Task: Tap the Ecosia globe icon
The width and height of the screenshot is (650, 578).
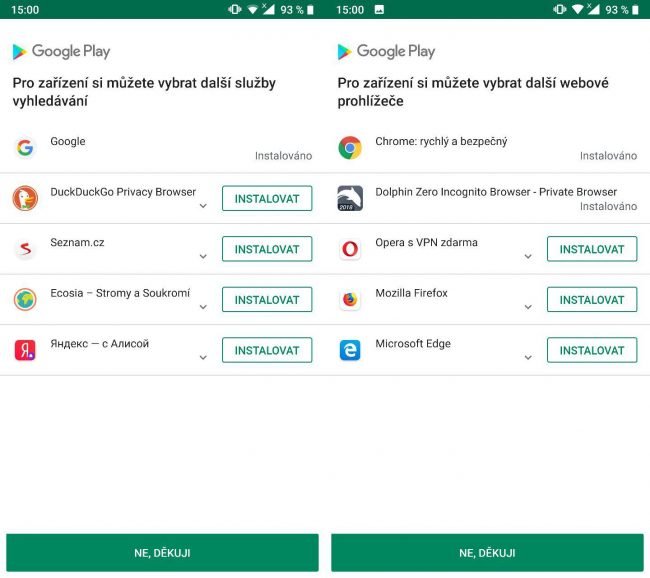Action: tap(25, 299)
